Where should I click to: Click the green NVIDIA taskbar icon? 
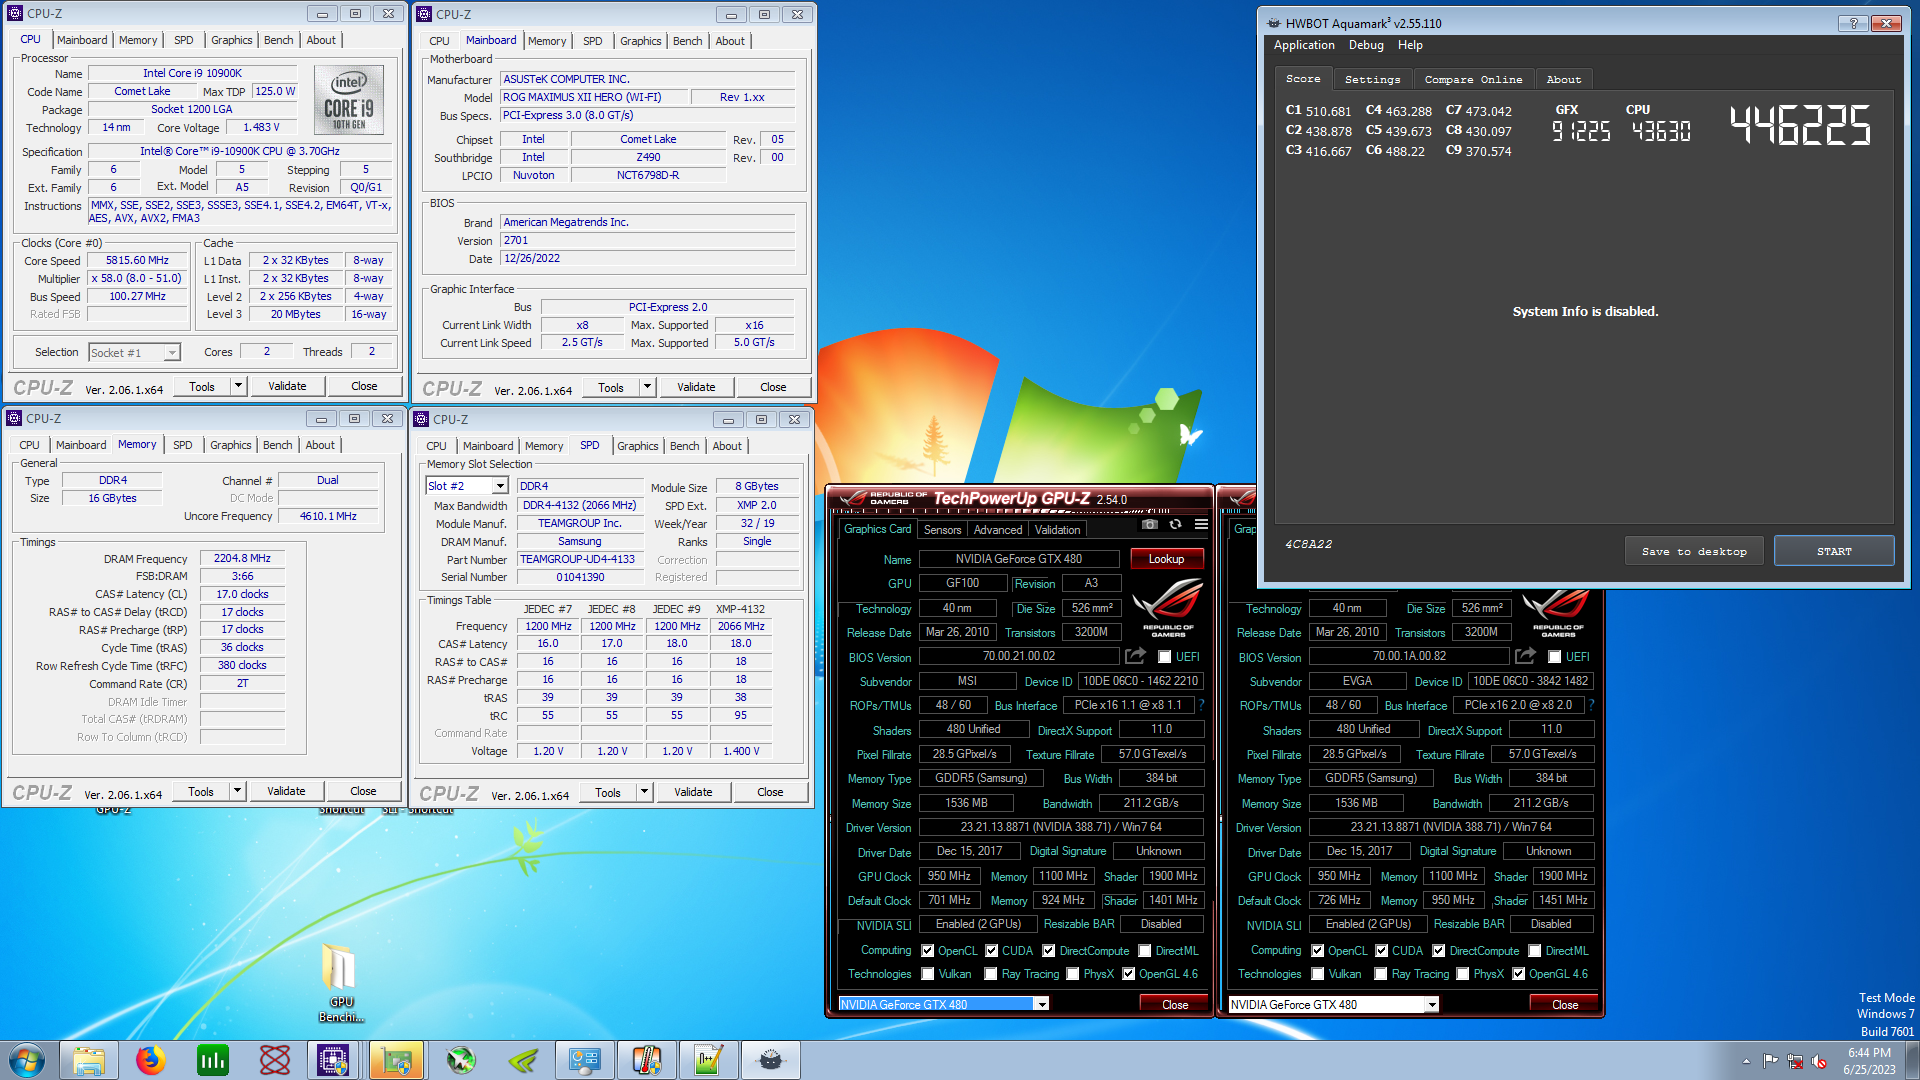523,1060
